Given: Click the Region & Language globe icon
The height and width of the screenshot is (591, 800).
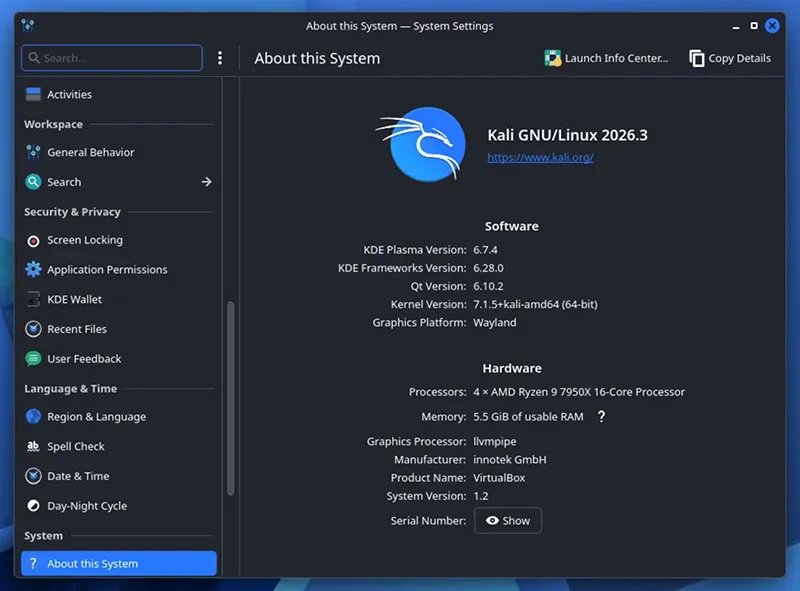Looking at the screenshot, I should tap(33, 416).
